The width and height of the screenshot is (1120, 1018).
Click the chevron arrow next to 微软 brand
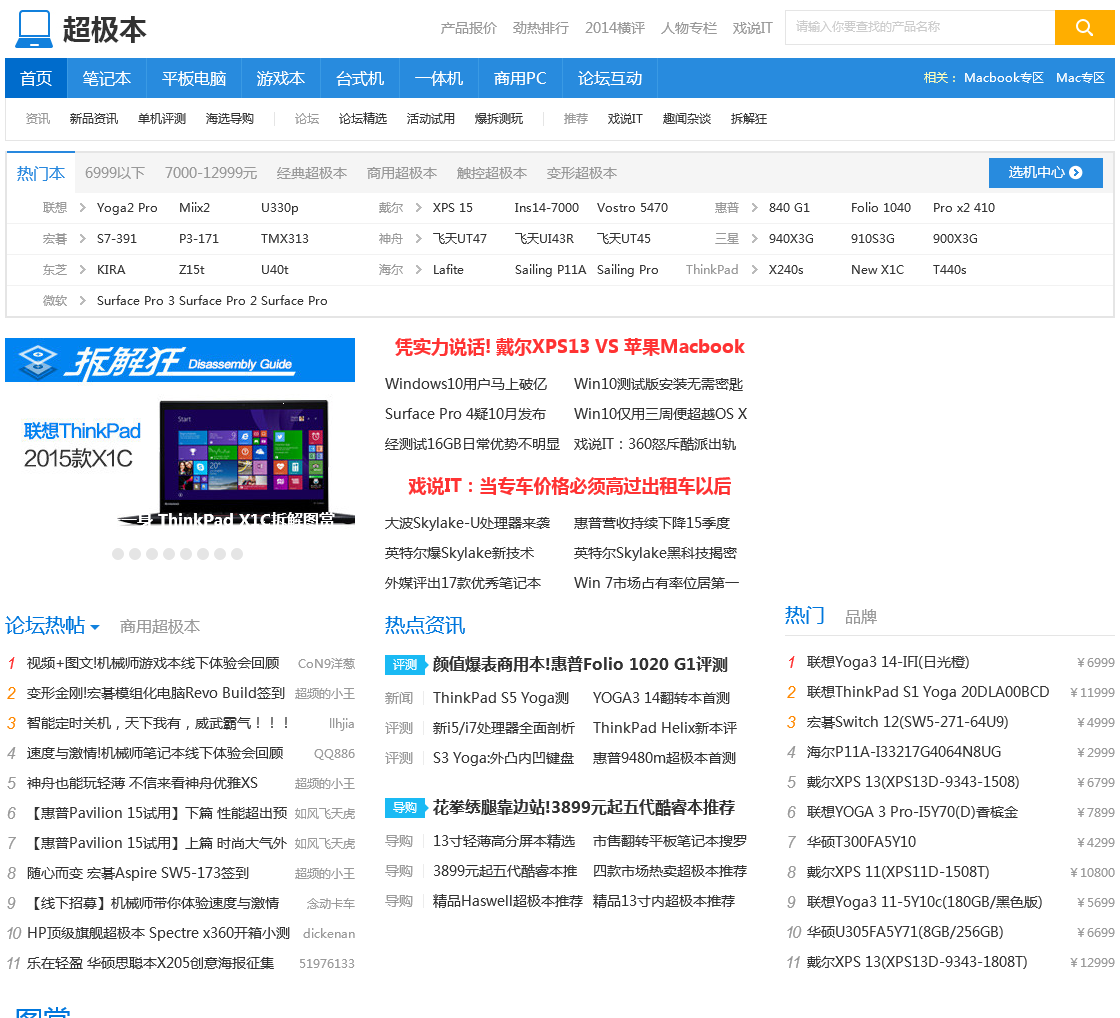82,300
